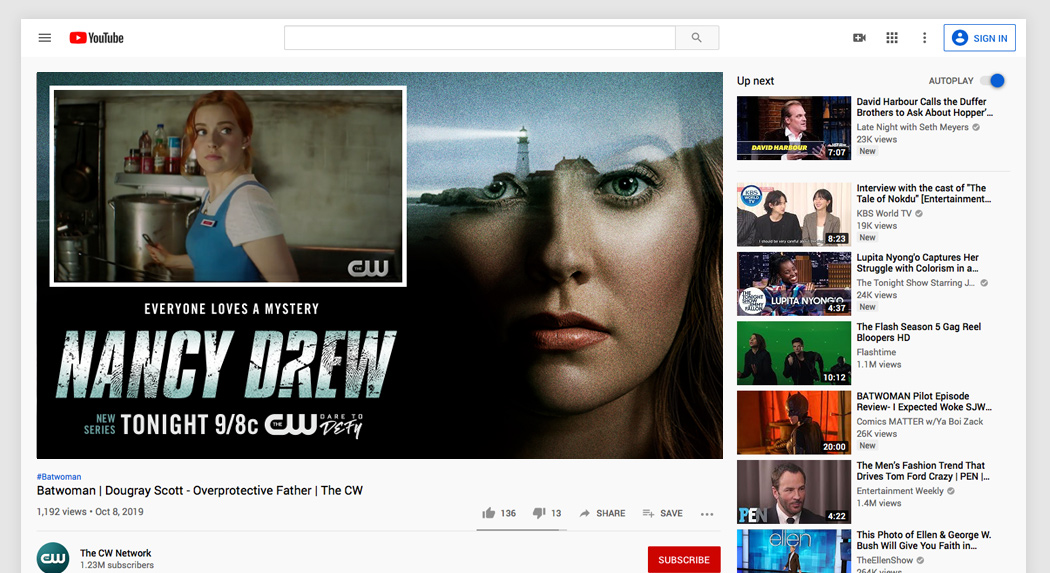Open the hamburger guide menu
1050x573 pixels.
(45, 37)
